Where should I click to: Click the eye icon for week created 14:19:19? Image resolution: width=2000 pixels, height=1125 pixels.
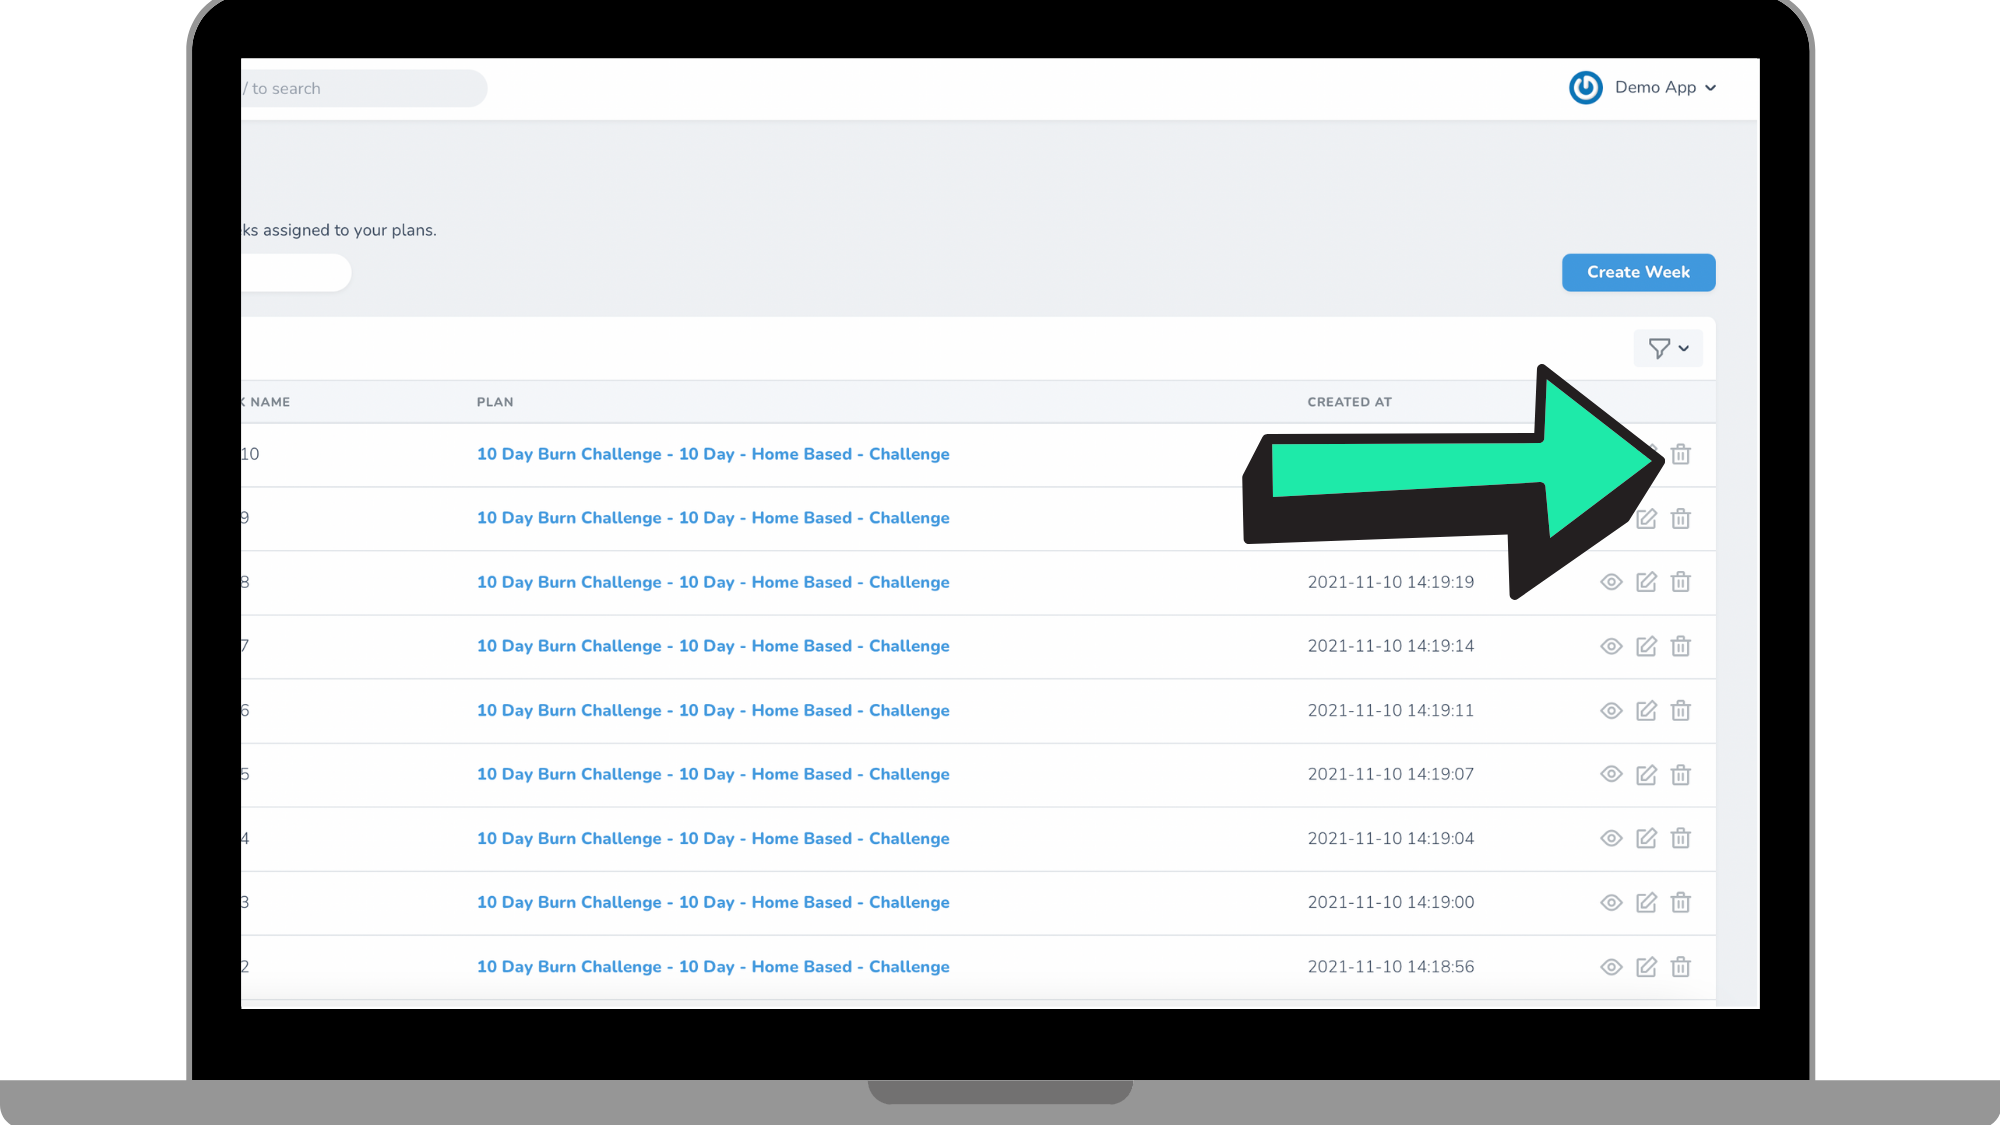point(1611,582)
